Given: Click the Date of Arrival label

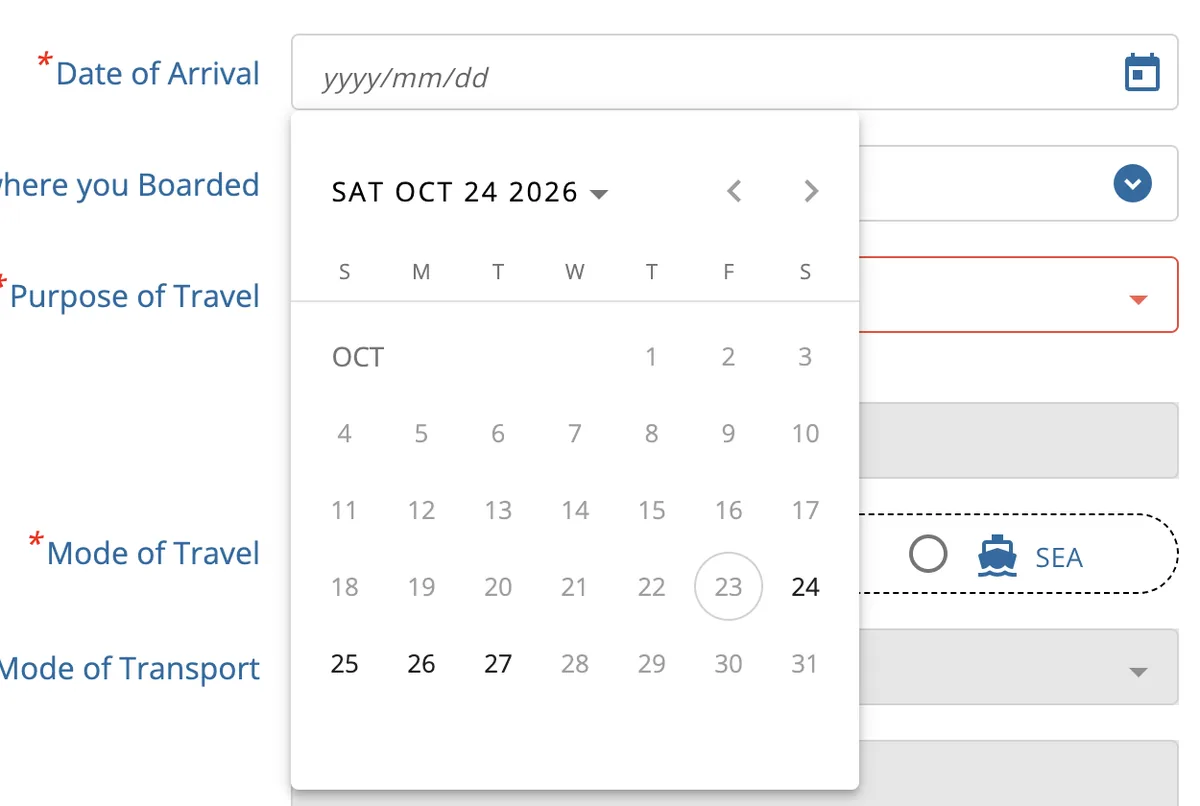Looking at the screenshot, I should pos(158,73).
